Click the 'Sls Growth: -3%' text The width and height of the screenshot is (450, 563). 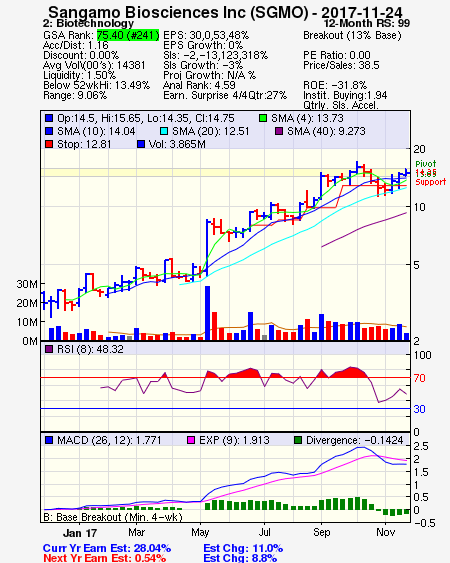click(203, 65)
